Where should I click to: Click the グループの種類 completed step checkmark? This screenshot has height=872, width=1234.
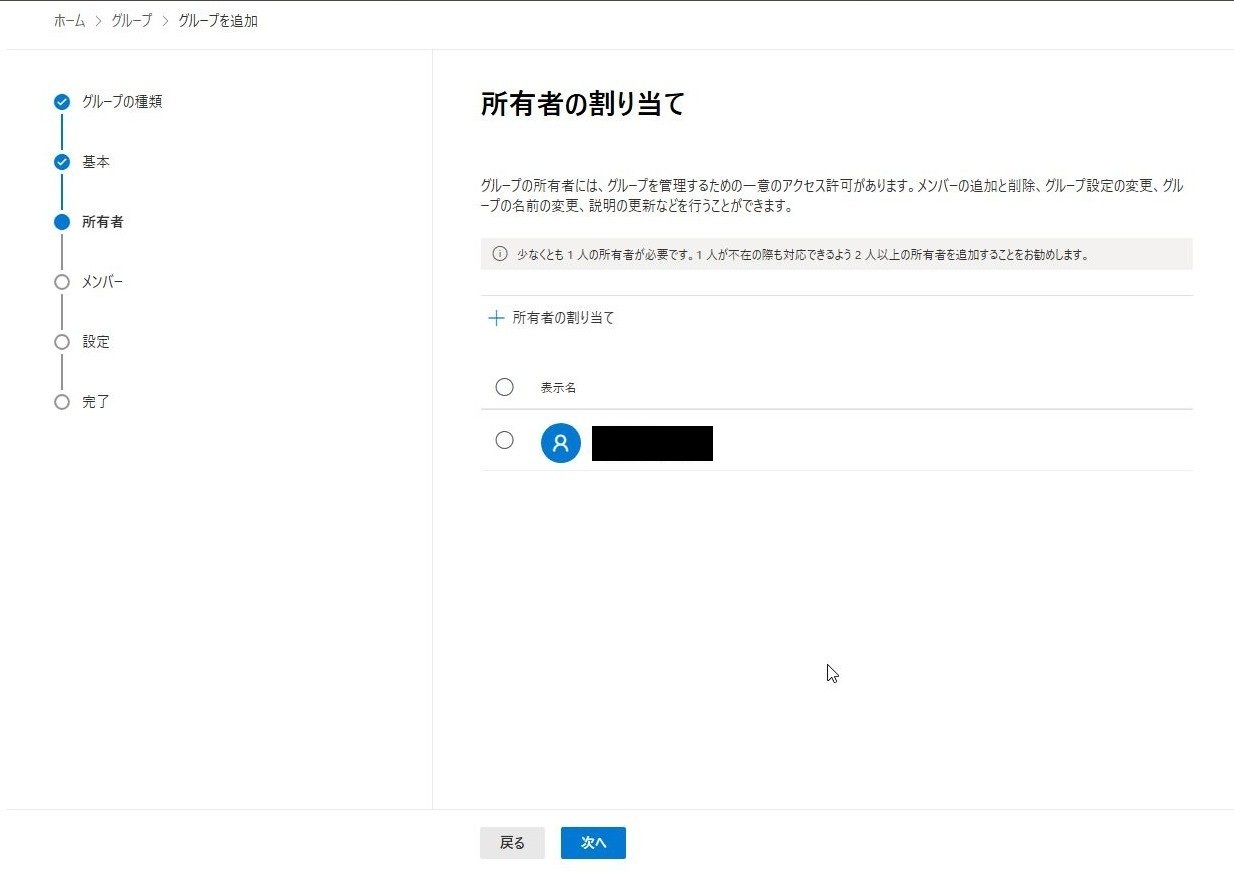(62, 102)
